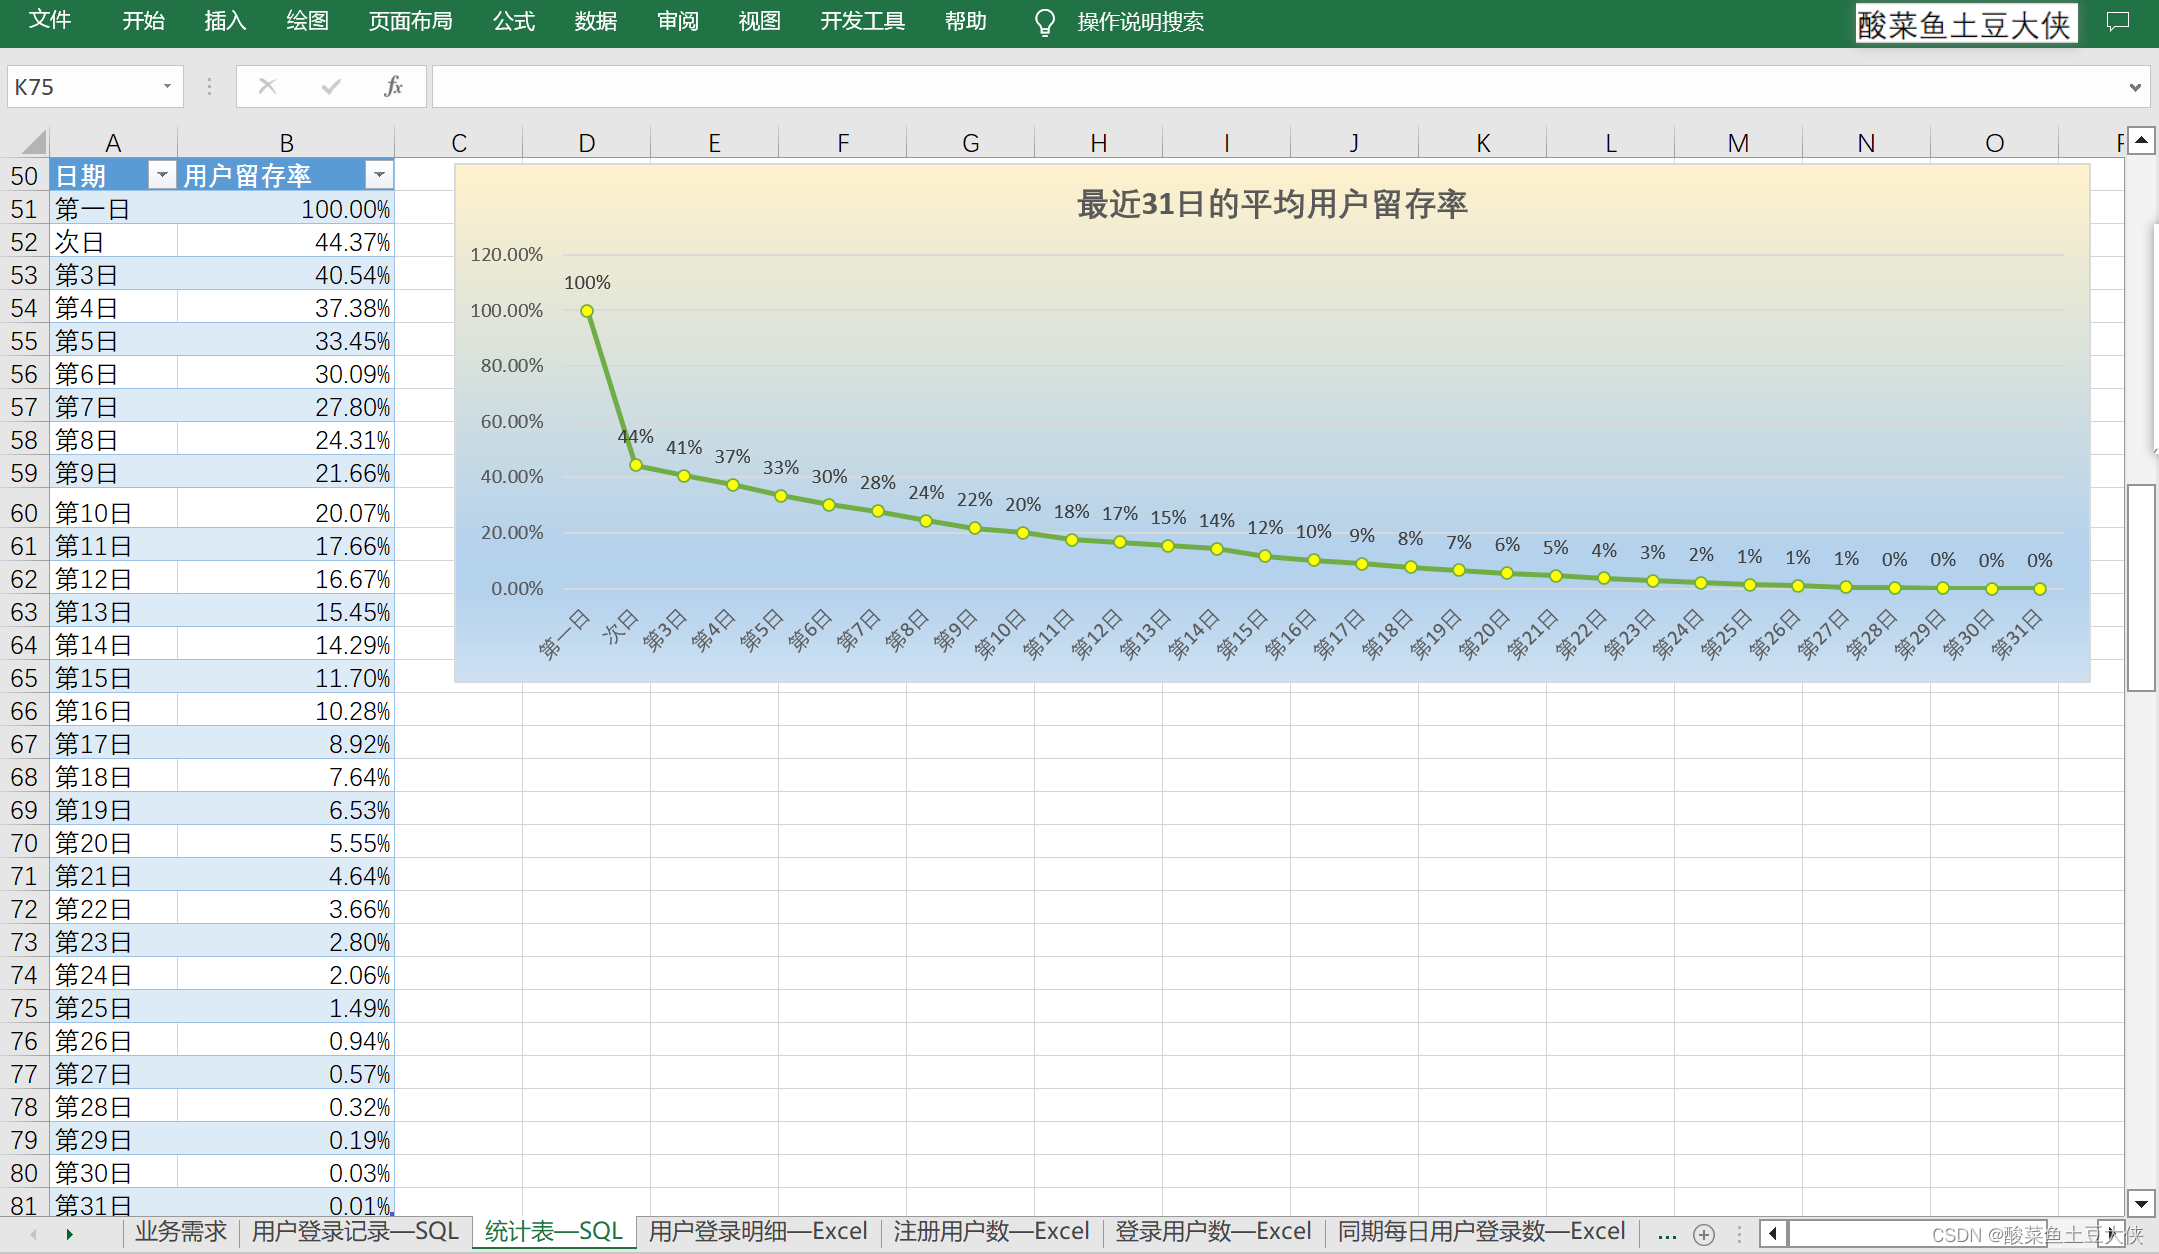The image size is (2159, 1254).
Task: Click the confirm entry checkmark icon
Action: pos(331,87)
